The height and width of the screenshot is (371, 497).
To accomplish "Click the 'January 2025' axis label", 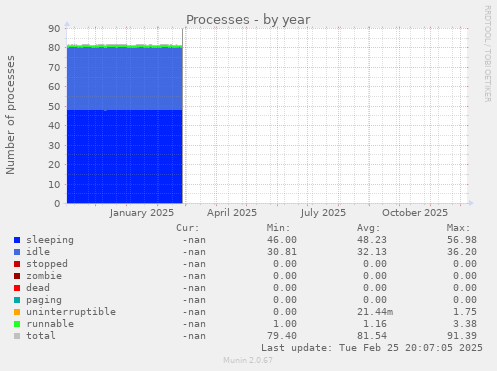I will click(x=142, y=213).
